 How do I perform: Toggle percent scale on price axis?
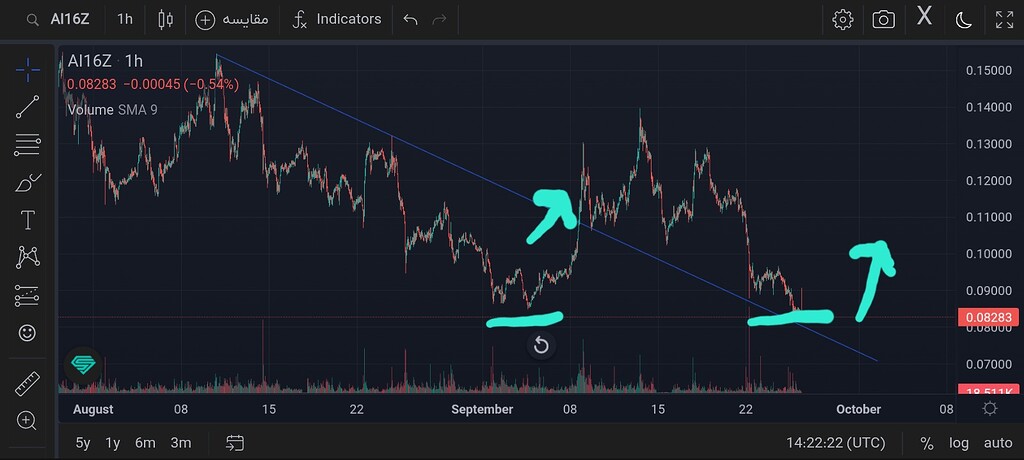tap(927, 443)
